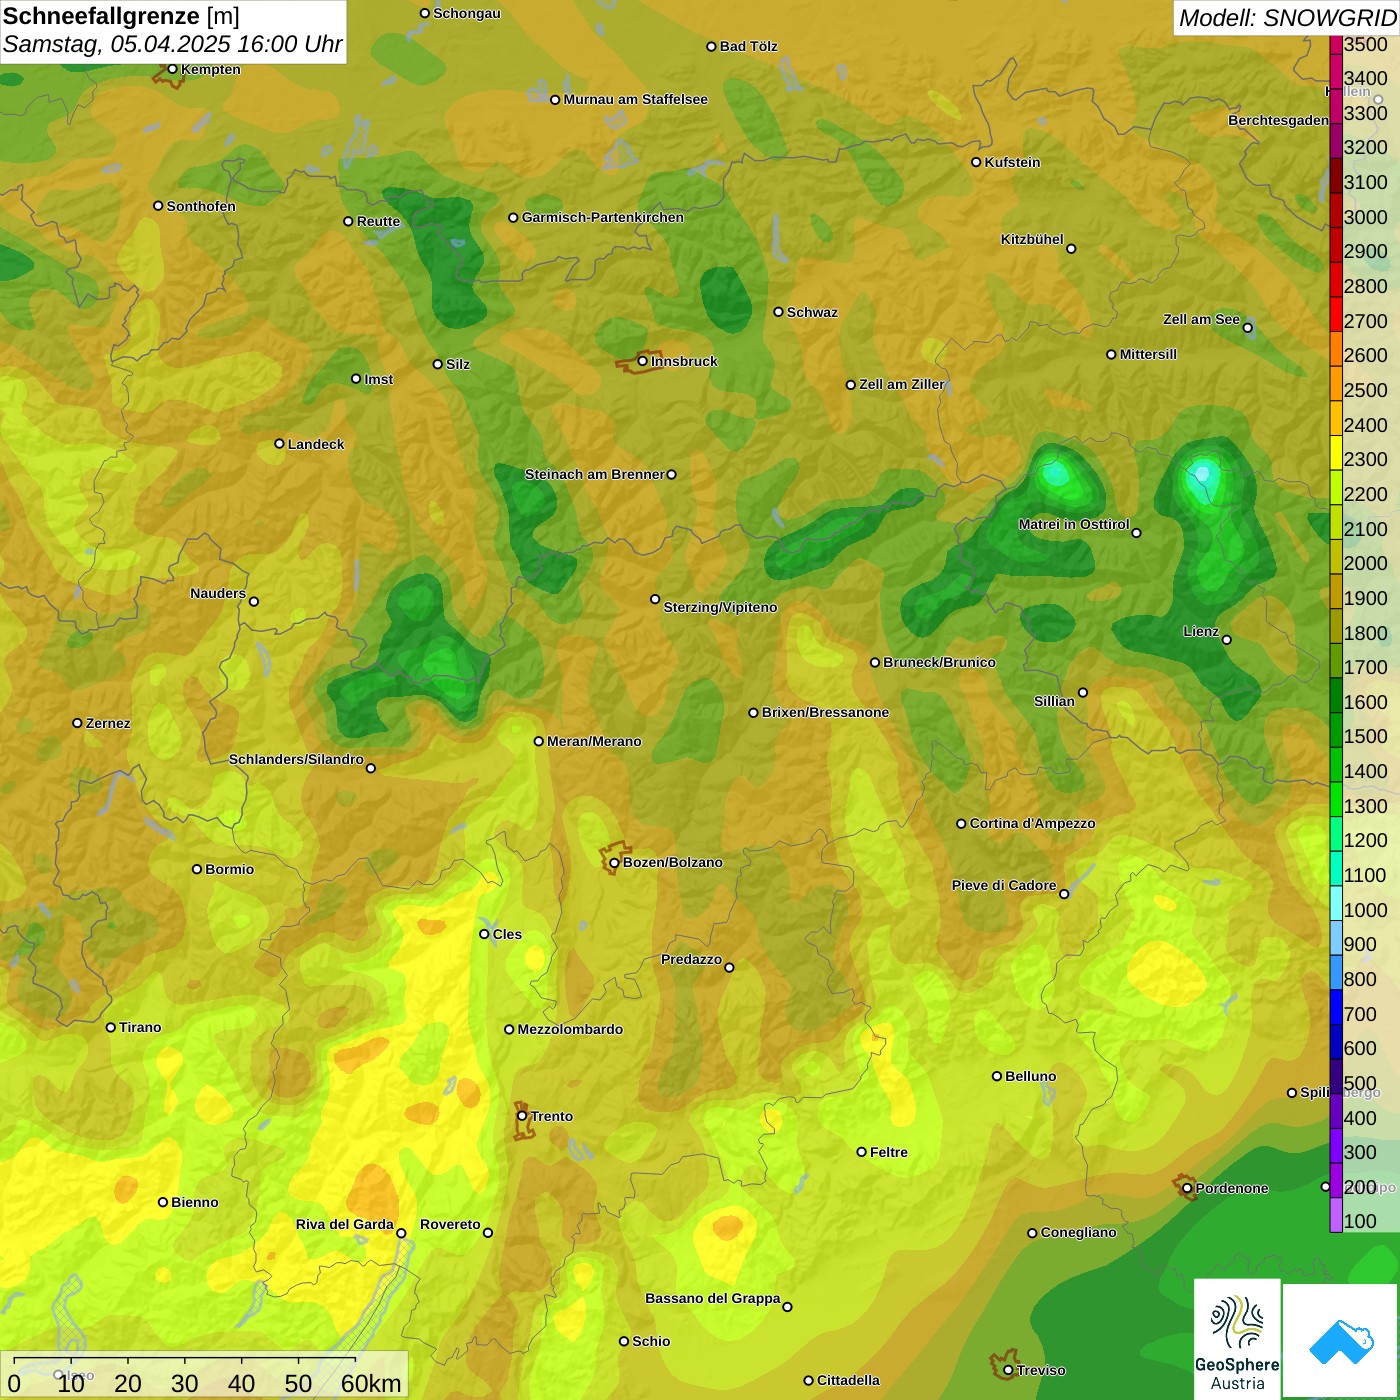Click the legend value 3500

[x=1365, y=45]
